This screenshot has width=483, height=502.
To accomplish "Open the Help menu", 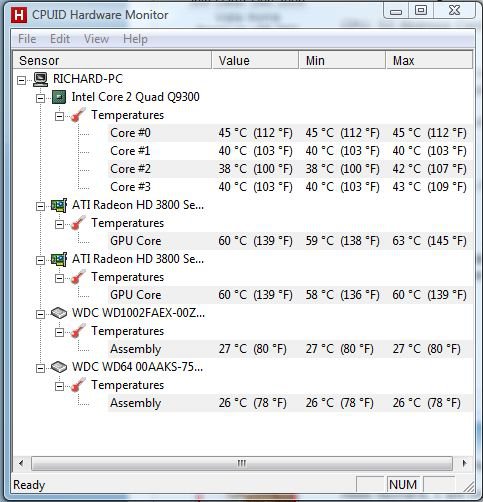I will [x=135, y=39].
